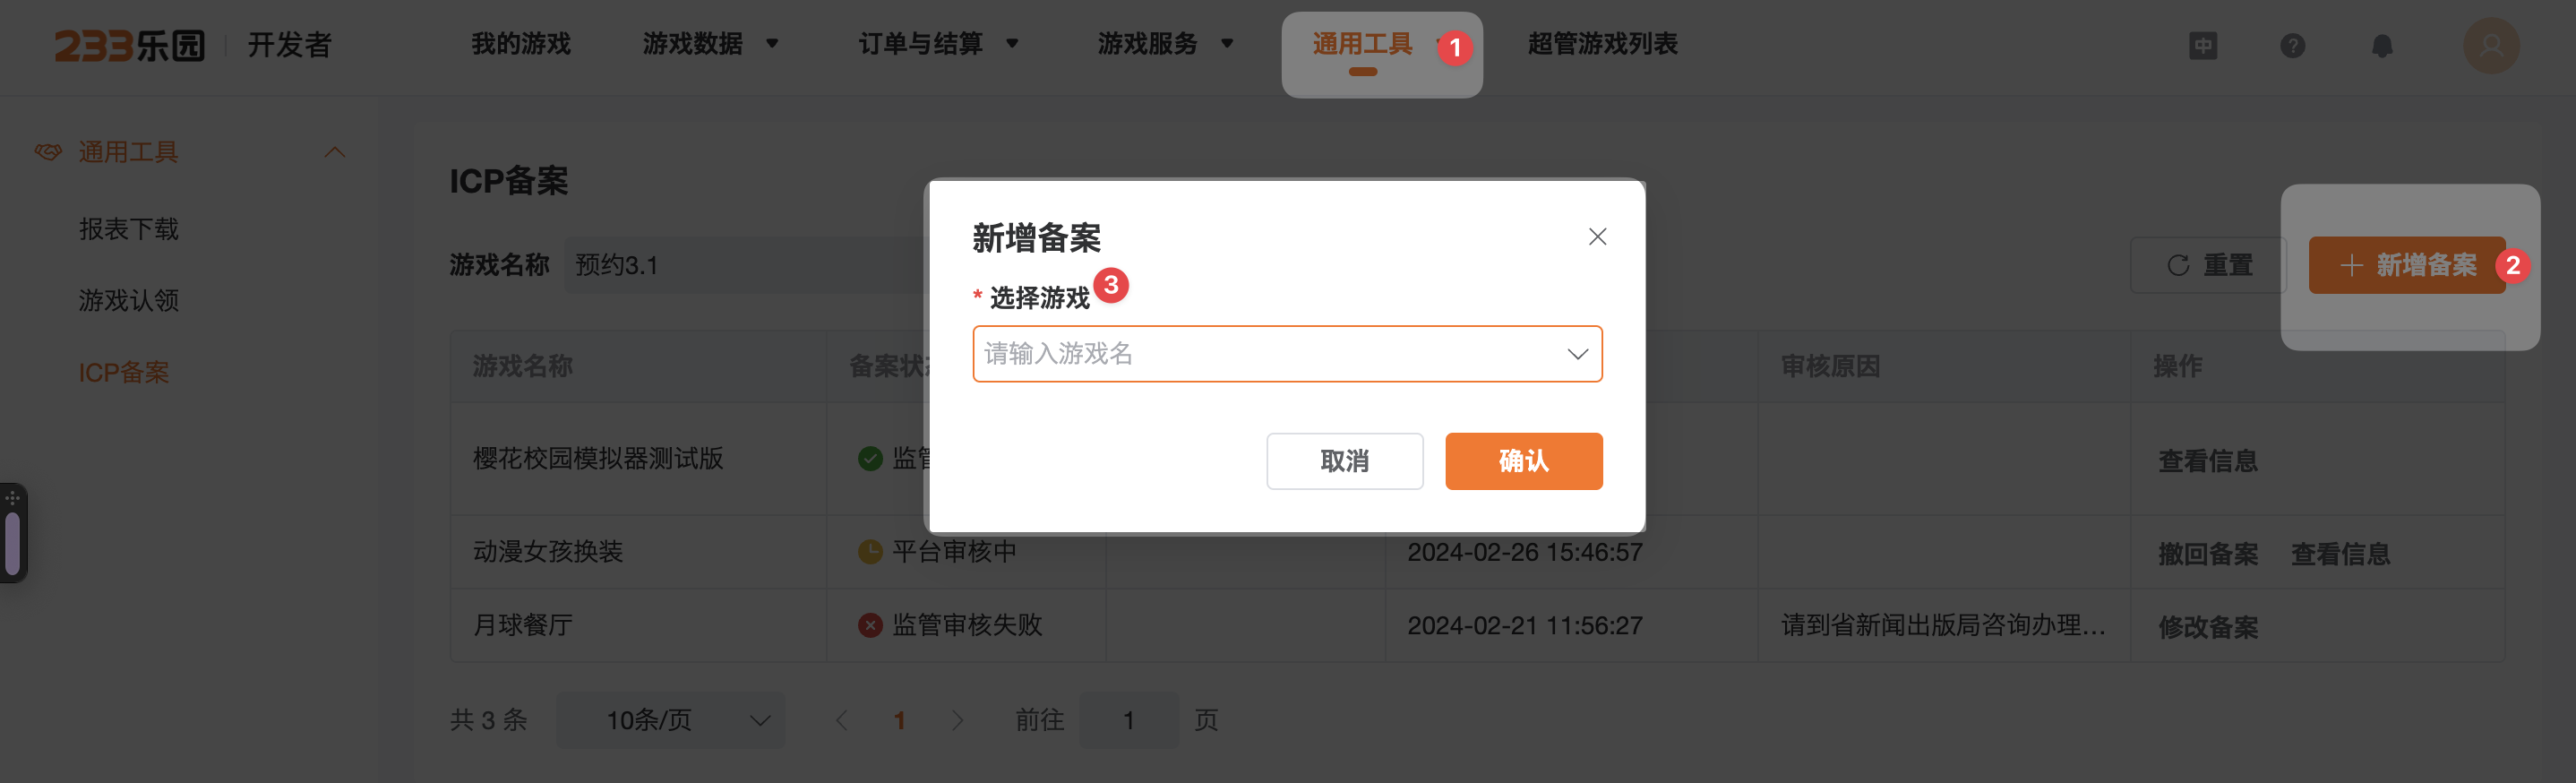The height and width of the screenshot is (783, 2576).
Task: Click the user avatar icon
Action: 2491,45
